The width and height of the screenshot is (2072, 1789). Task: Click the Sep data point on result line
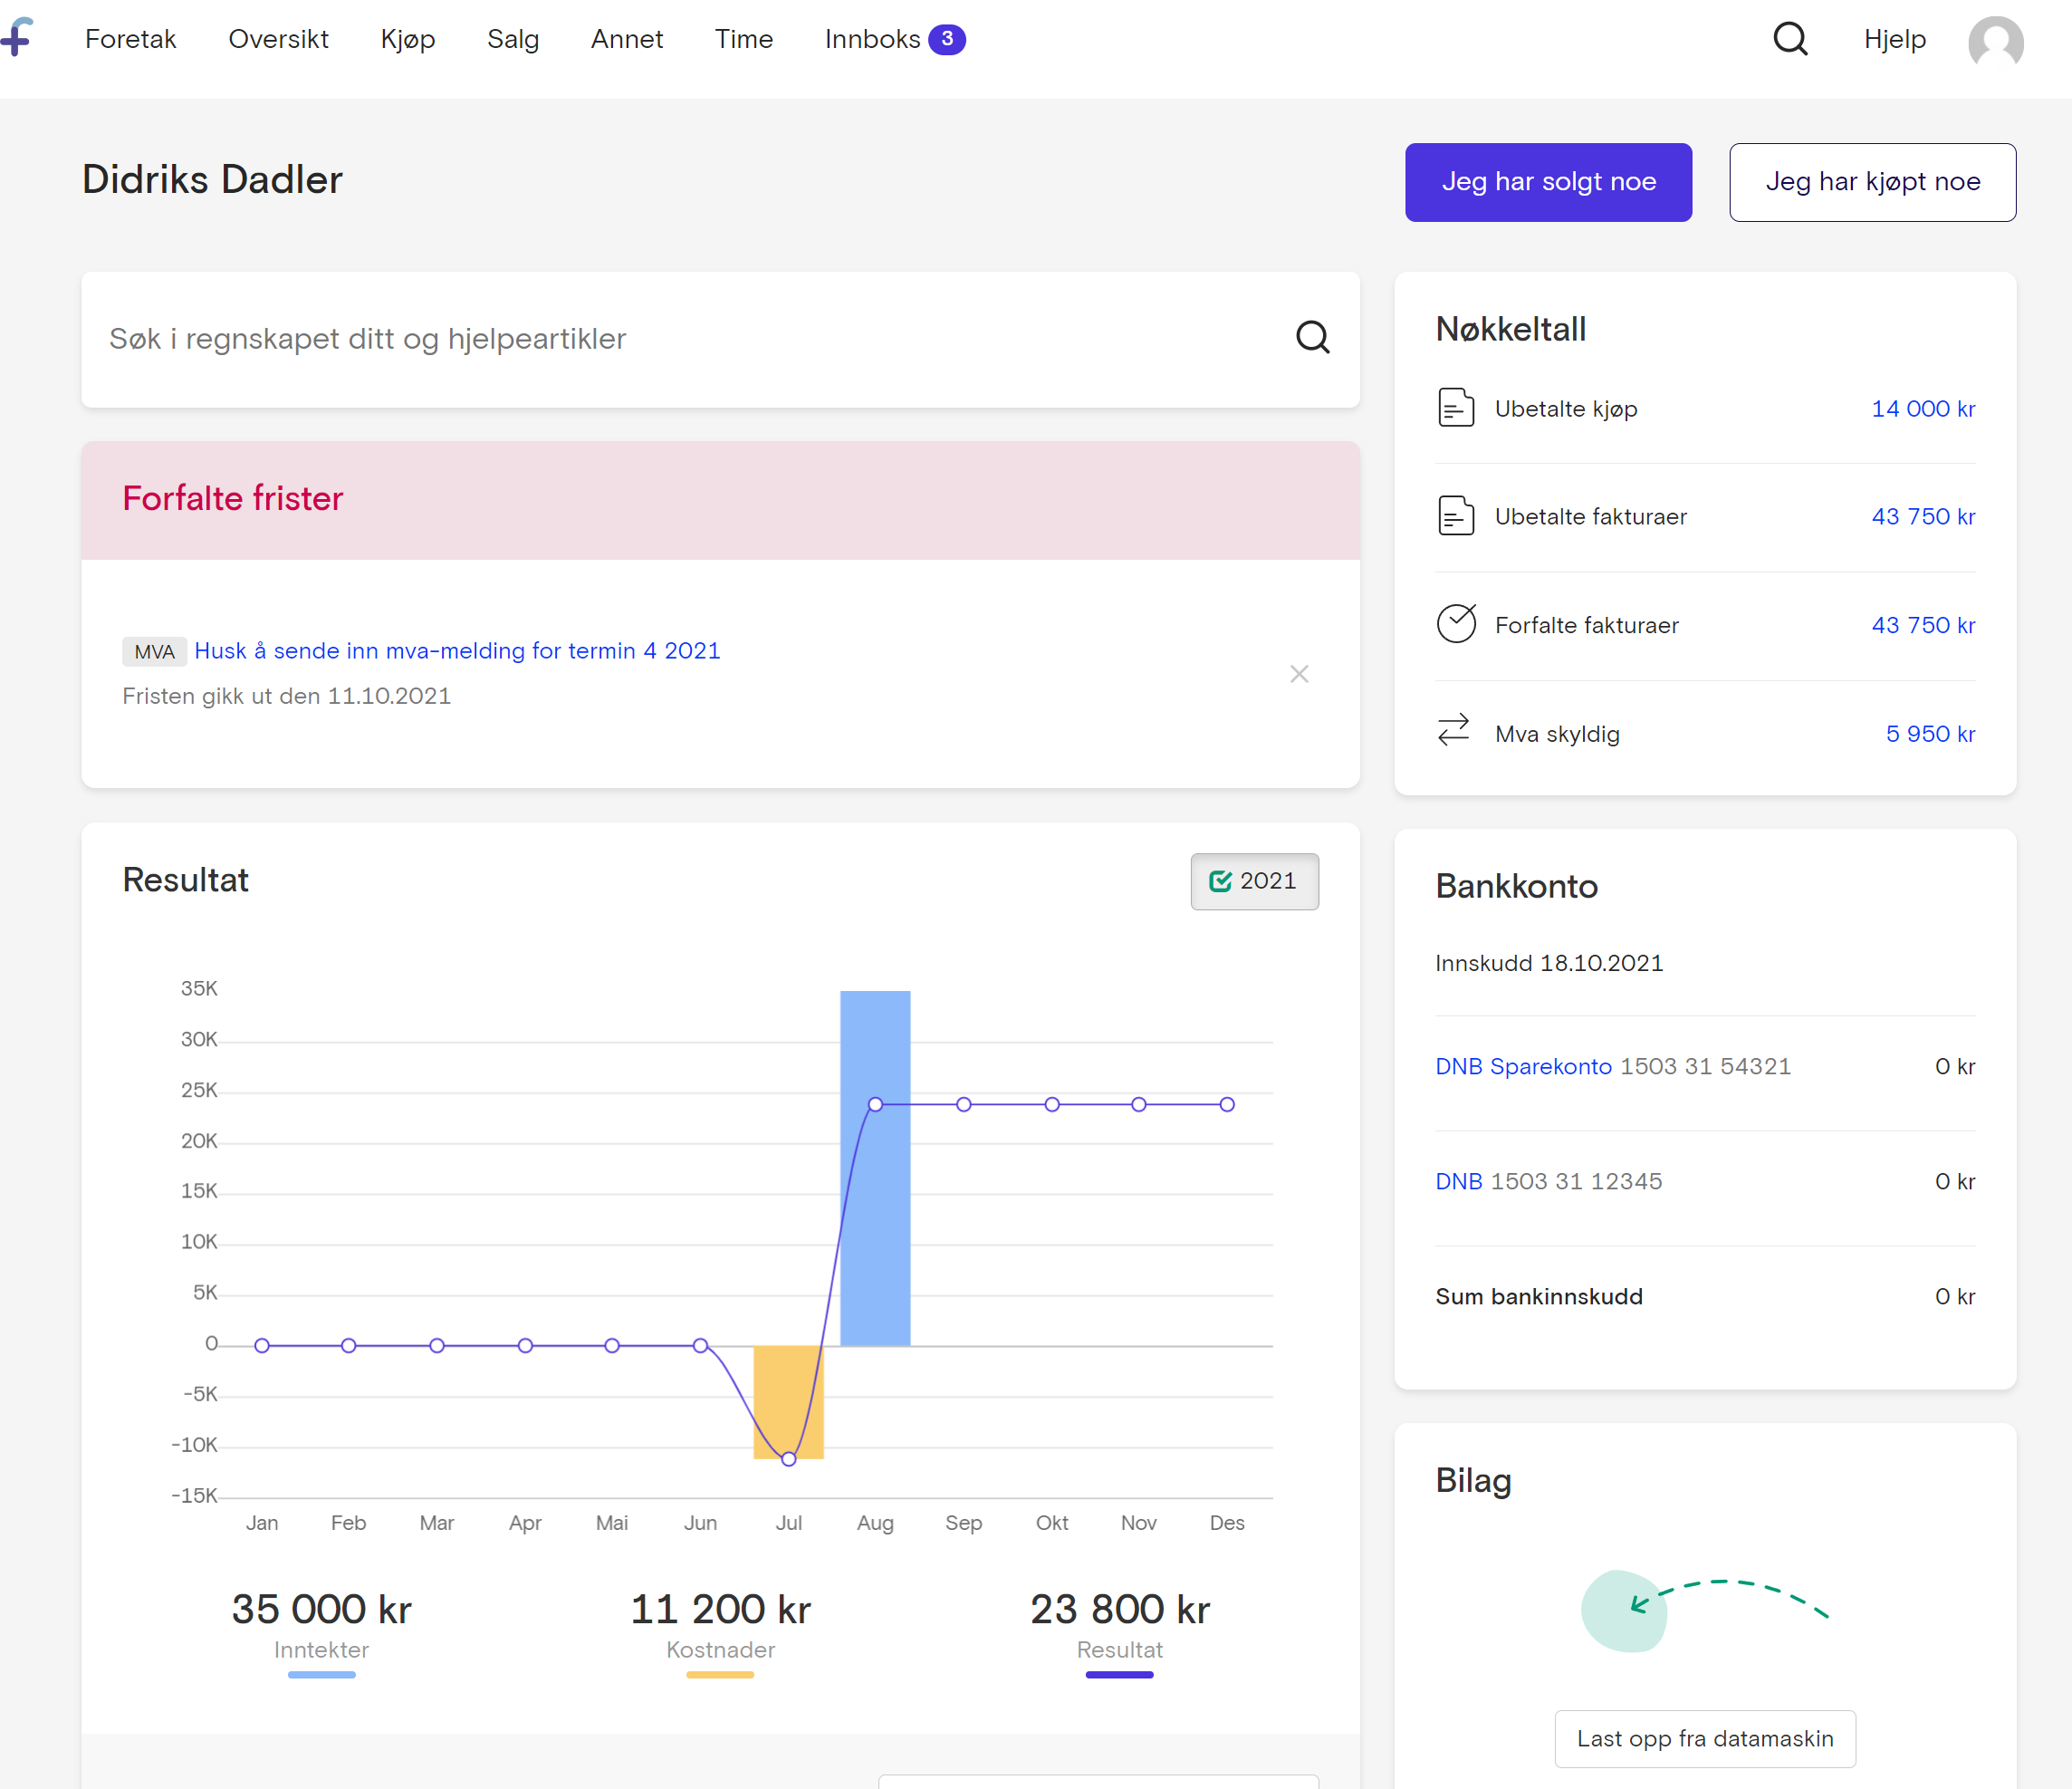click(x=963, y=1105)
